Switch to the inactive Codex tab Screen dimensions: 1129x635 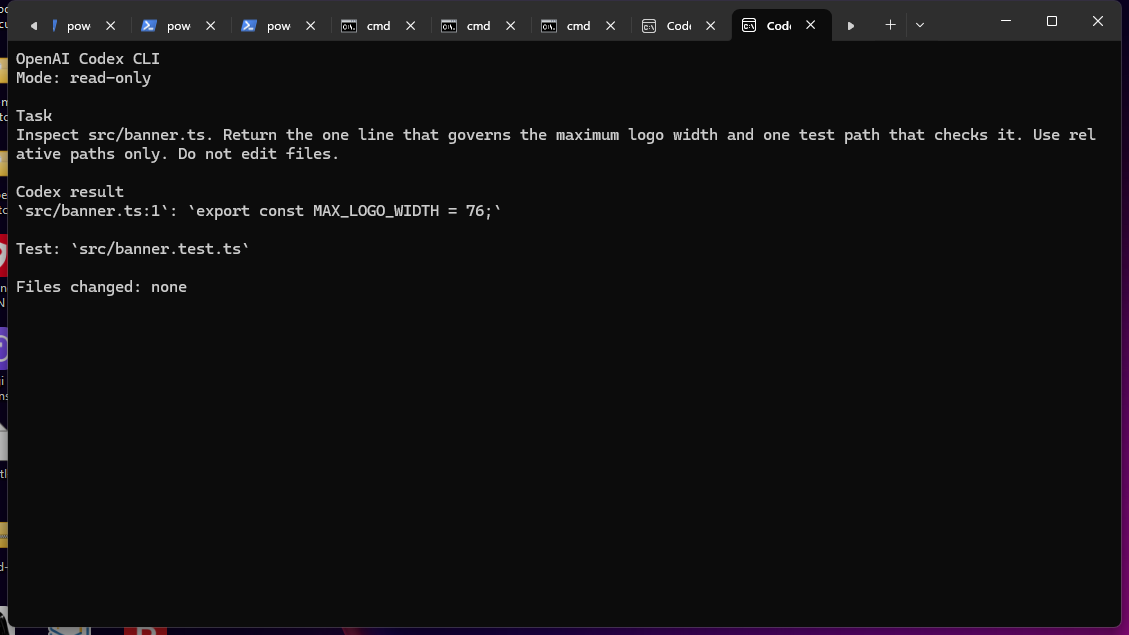pos(678,26)
